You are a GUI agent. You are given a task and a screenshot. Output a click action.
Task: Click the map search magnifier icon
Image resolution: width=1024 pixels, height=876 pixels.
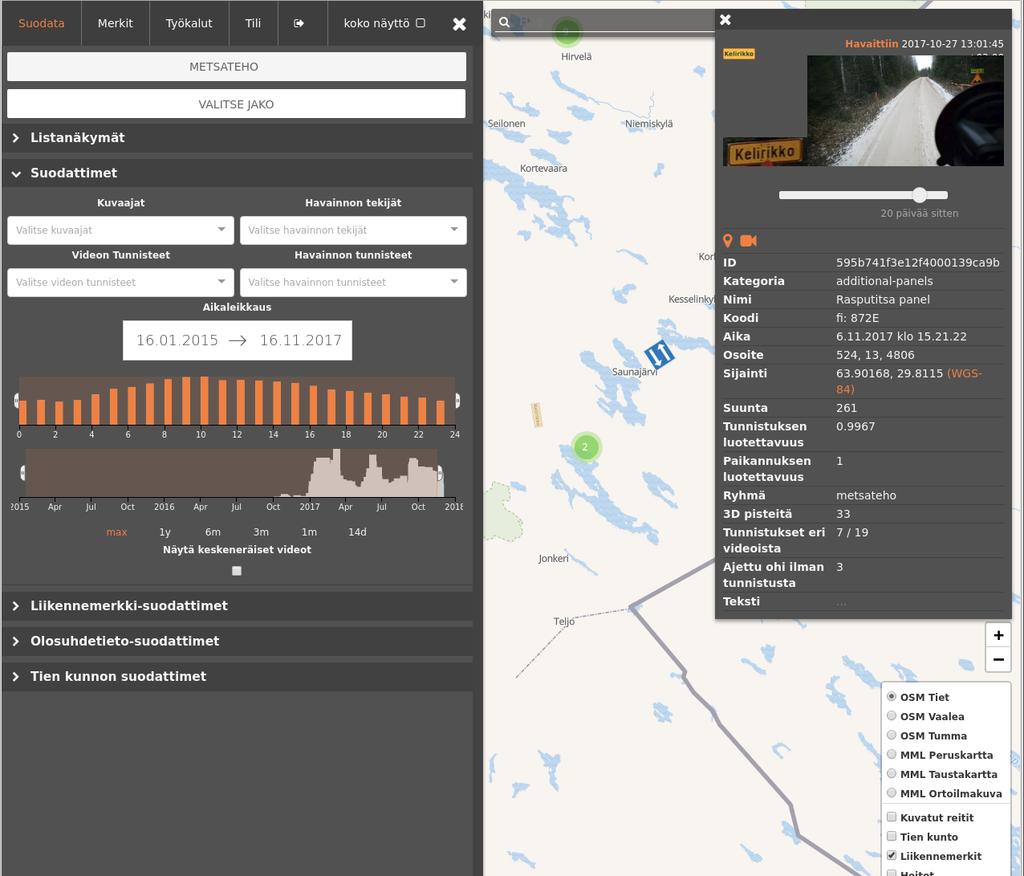click(x=504, y=22)
